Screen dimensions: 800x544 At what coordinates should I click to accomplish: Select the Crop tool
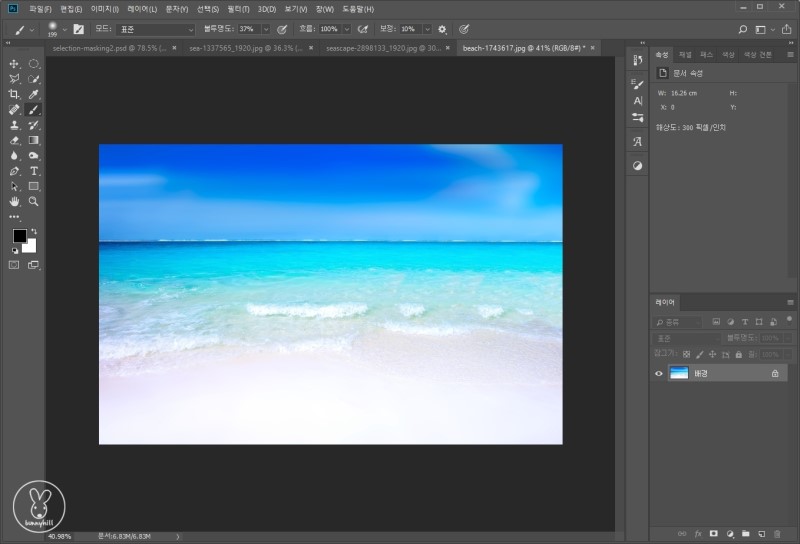click(14, 94)
